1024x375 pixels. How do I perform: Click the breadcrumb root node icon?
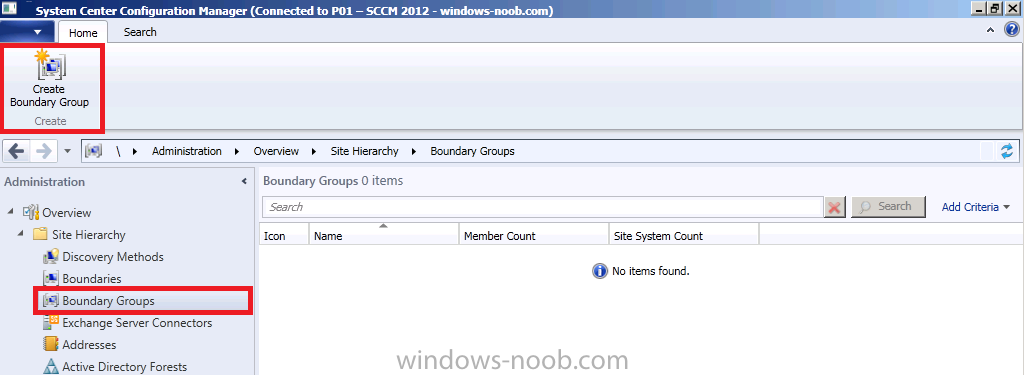click(x=94, y=152)
